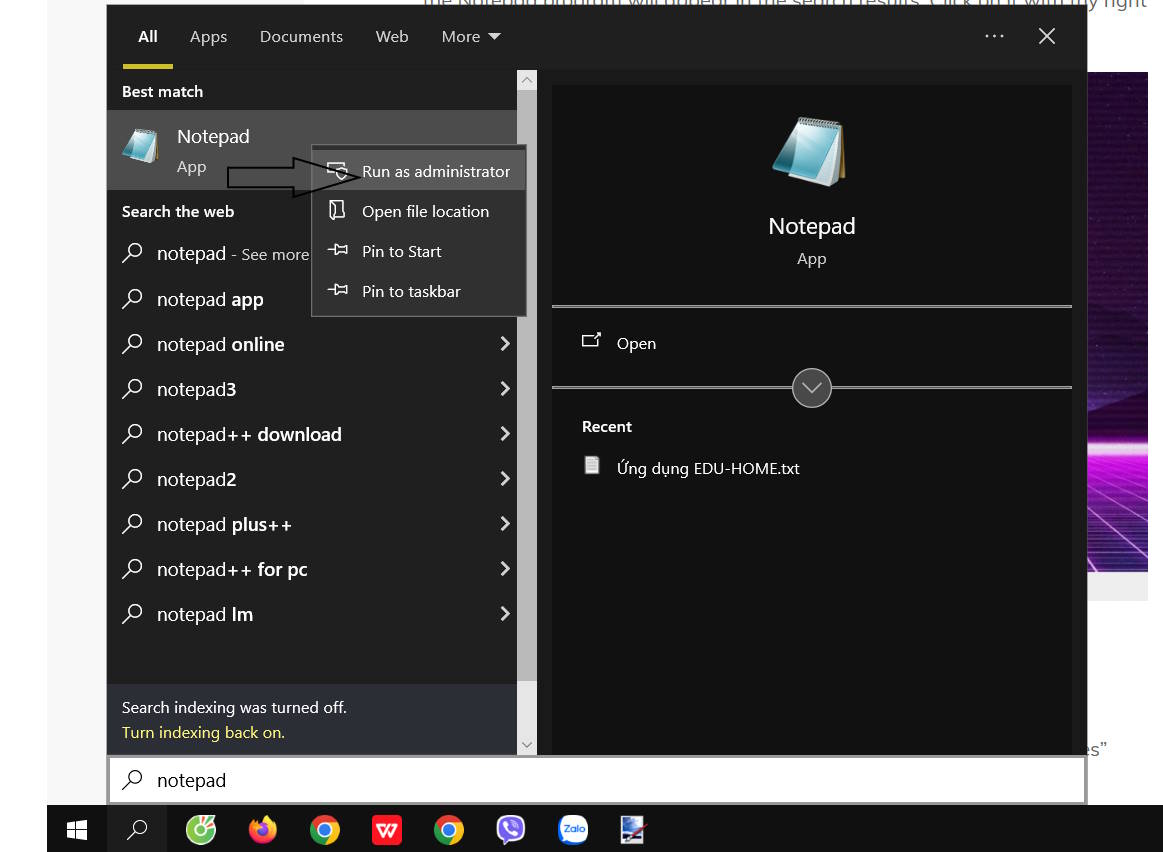This screenshot has width=1163, height=852.
Task: Open Viber from the taskbar
Action: pos(510,829)
